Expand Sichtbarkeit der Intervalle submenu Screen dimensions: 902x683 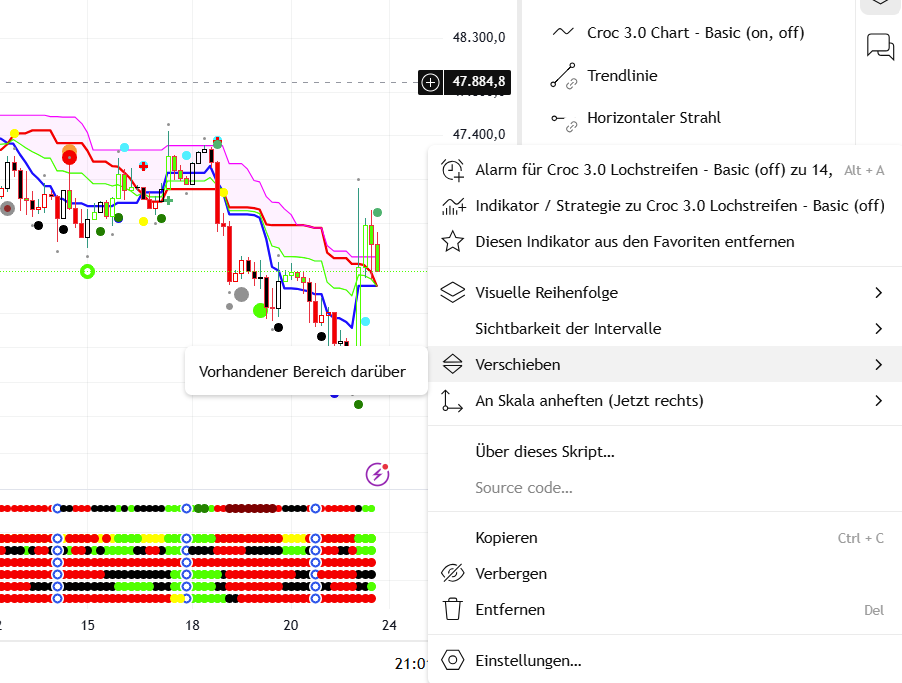tap(878, 329)
